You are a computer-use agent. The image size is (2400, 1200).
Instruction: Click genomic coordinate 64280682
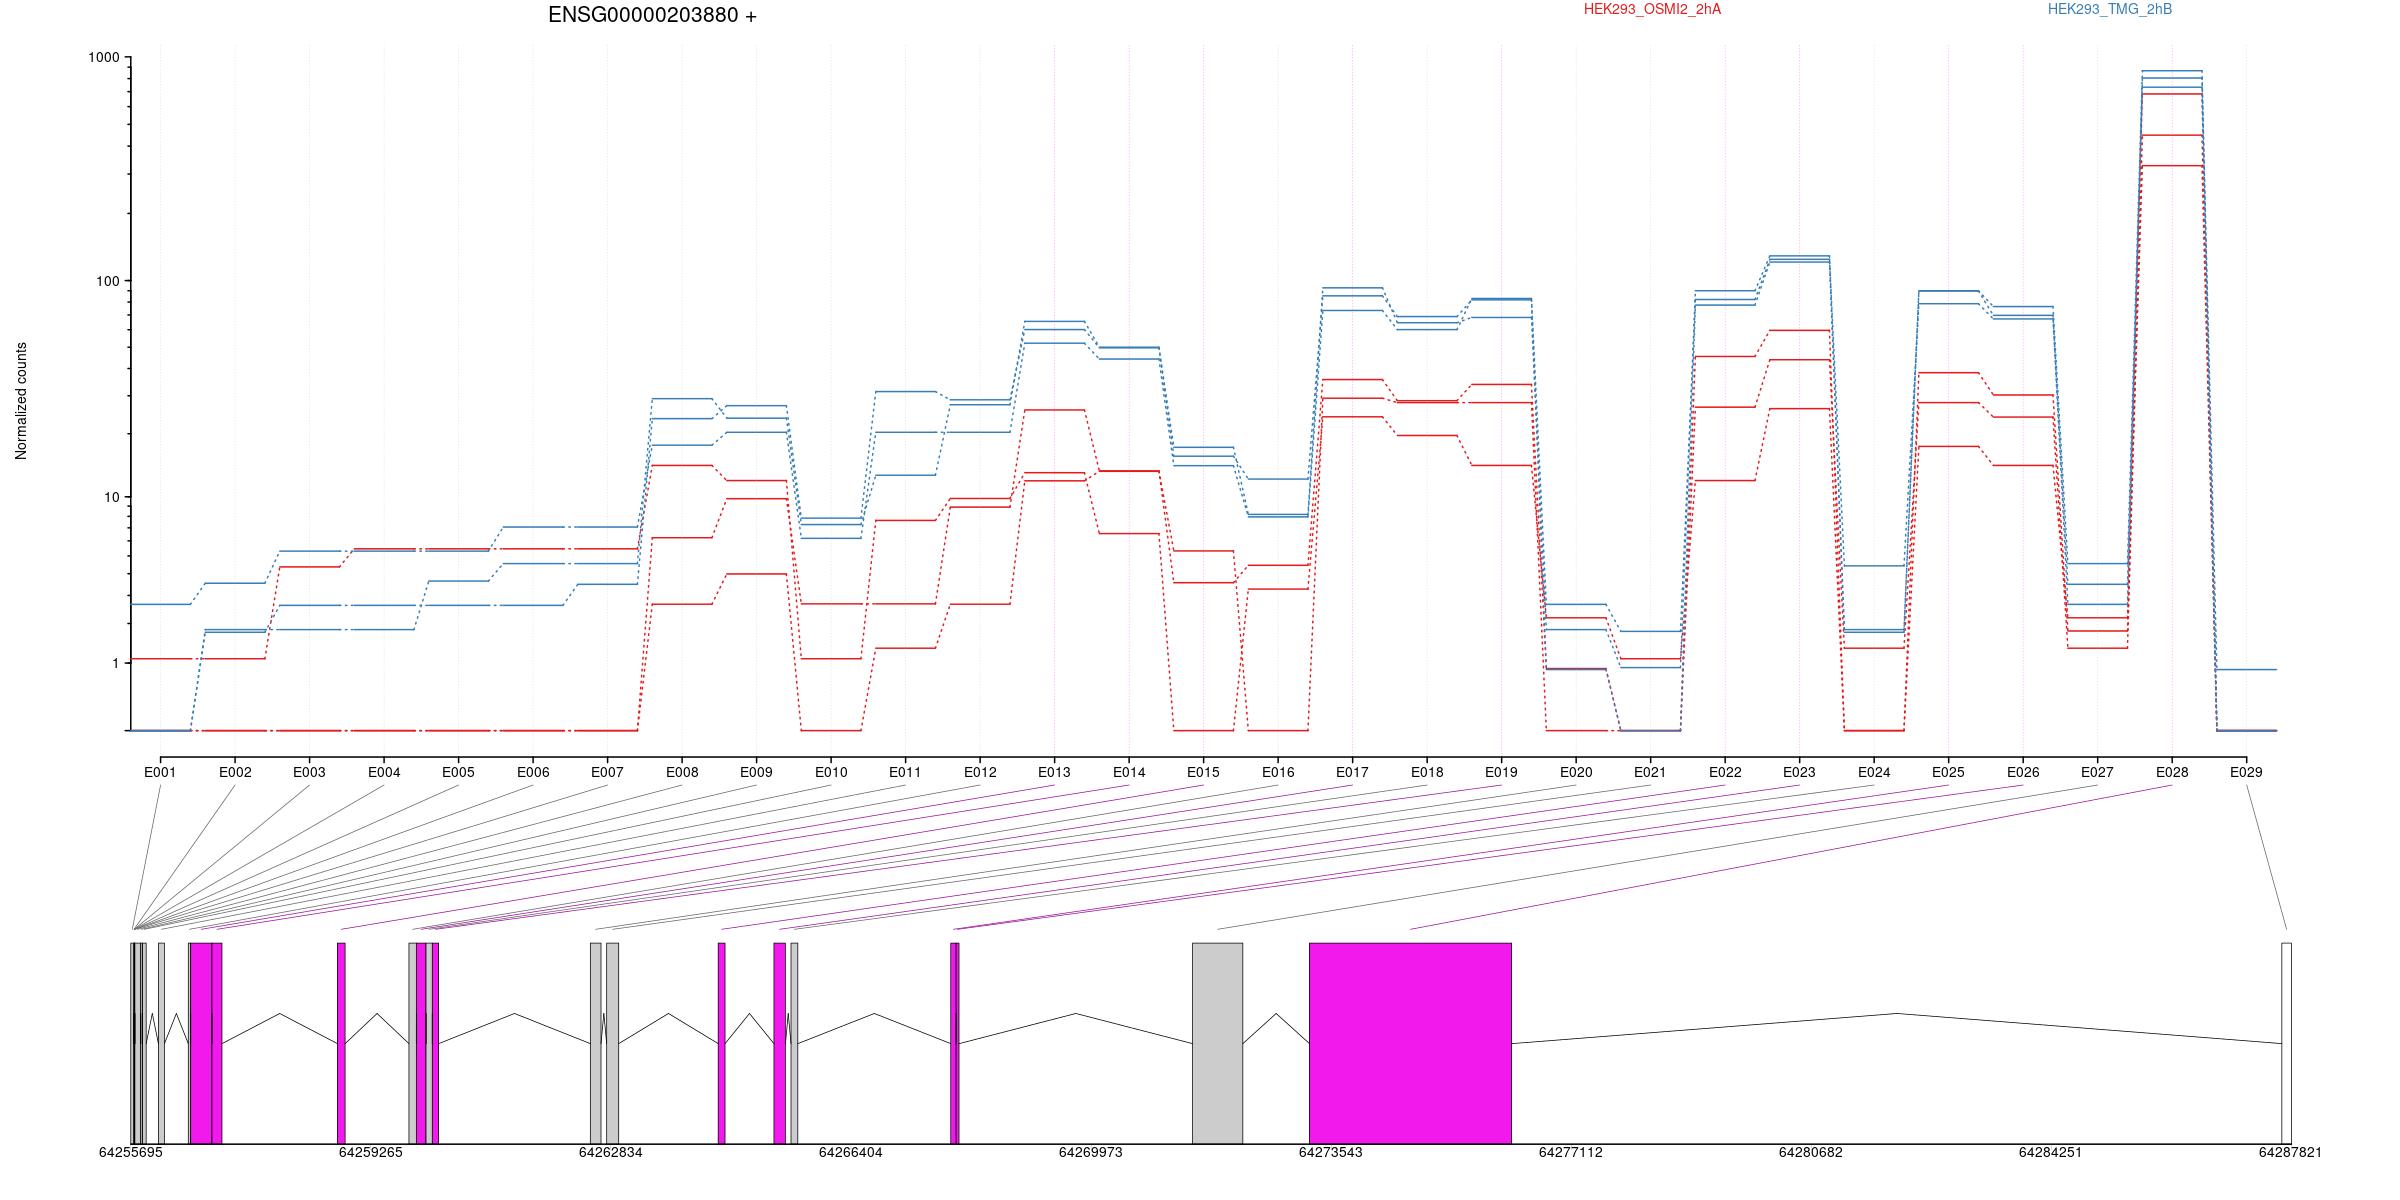tap(1810, 1152)
